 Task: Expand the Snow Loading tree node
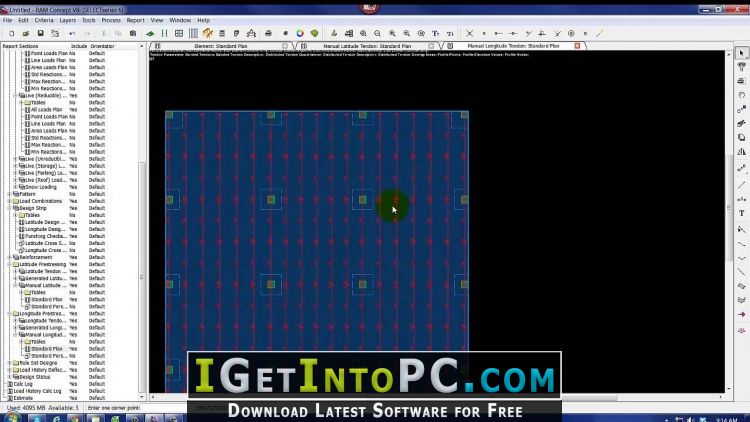[15, 187]
